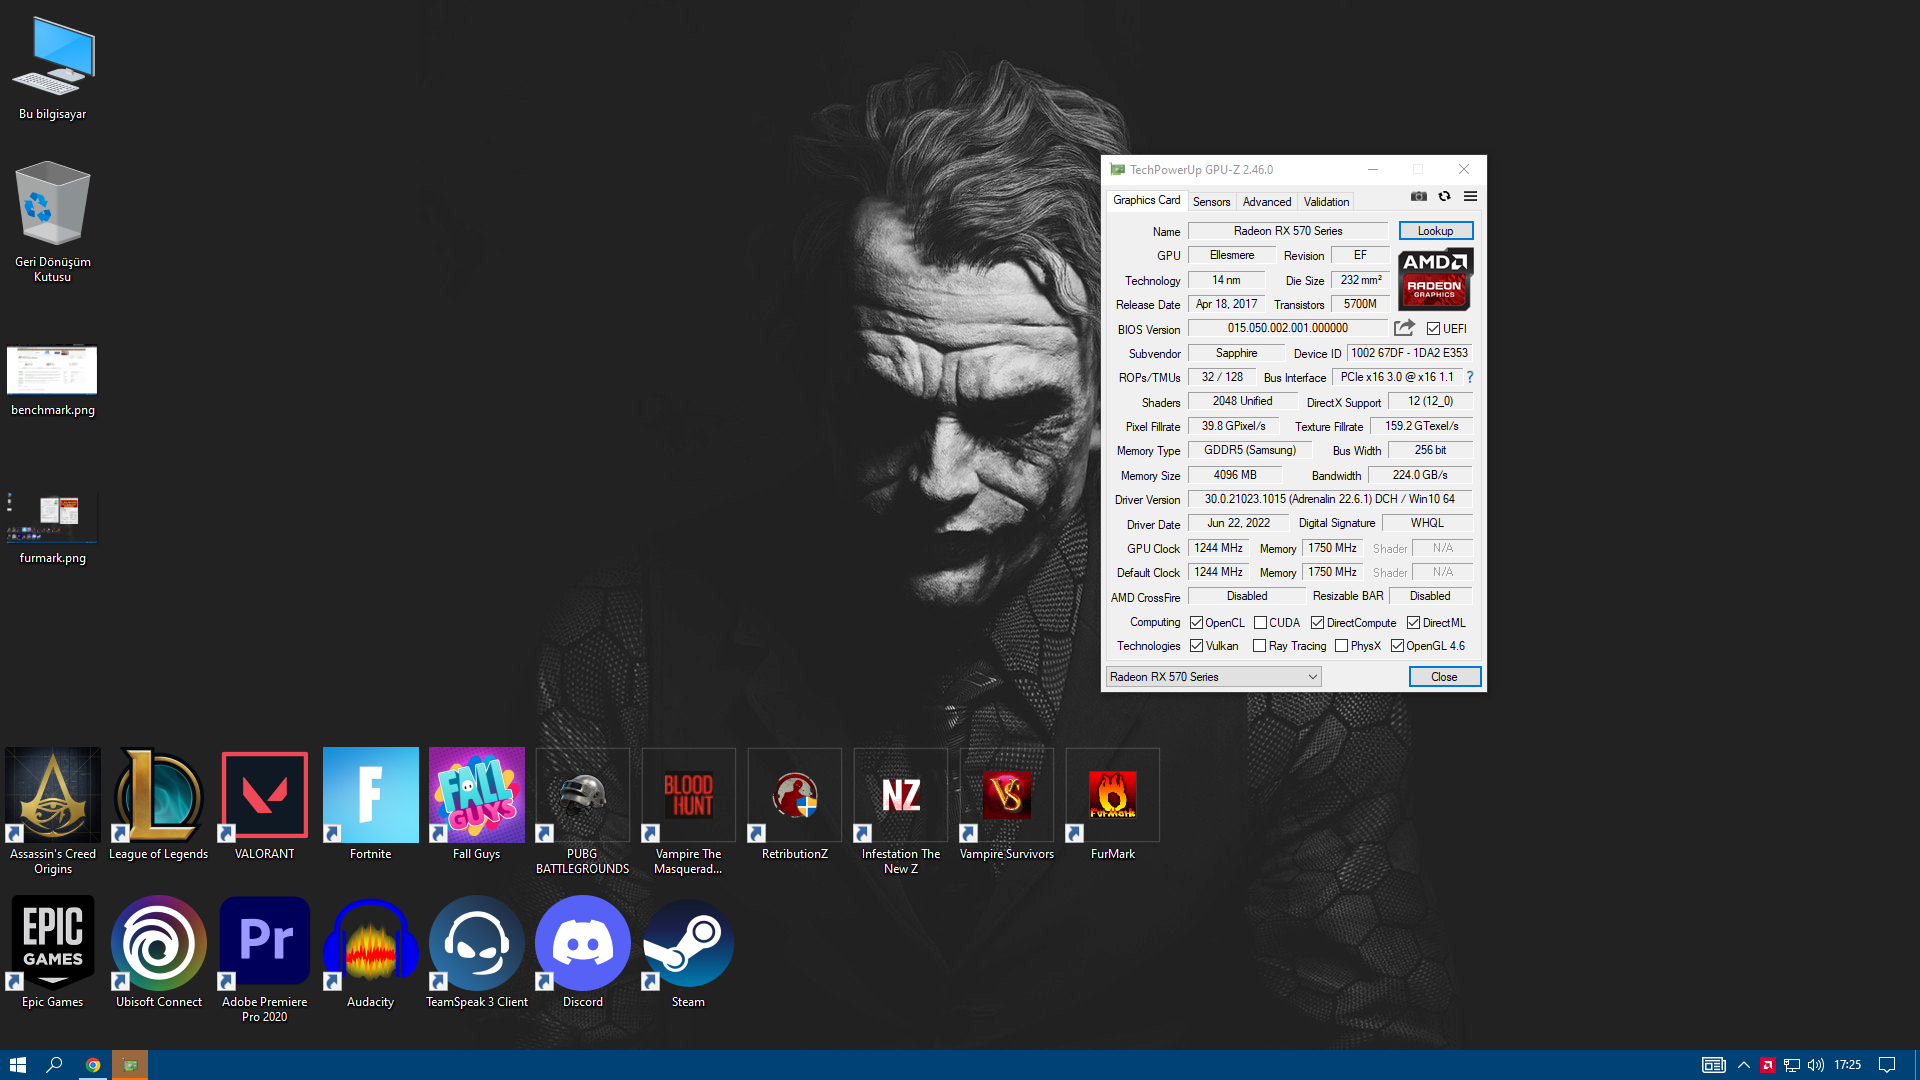Click the GPU-Z screenshot camera icon
The width and height of the screenshot is (1920, 1080).
click(x=1418, y=196)
